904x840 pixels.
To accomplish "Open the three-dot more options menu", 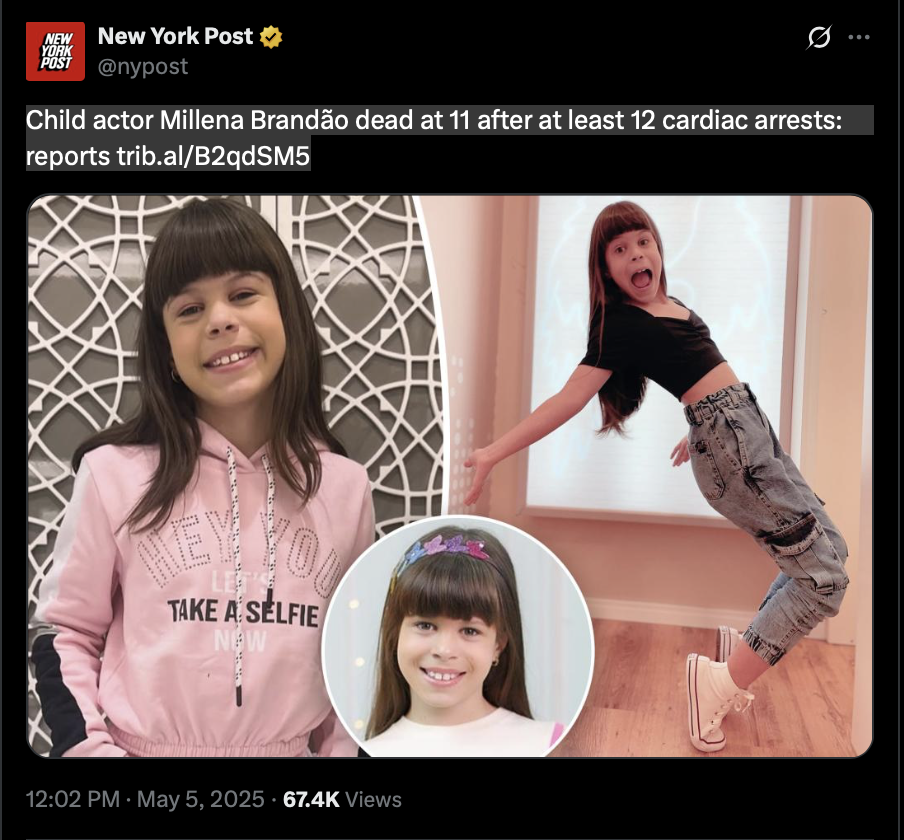I will (x=859, y=37).
